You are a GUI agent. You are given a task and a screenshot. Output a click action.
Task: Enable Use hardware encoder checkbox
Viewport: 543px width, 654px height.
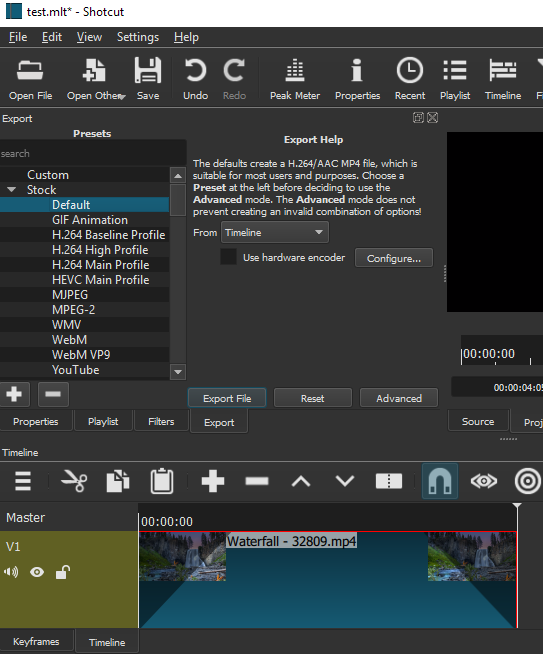pyautogui.click(x=228, y=257)
